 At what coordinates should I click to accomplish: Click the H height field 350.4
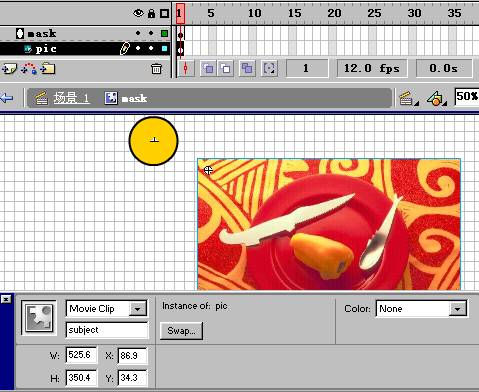click(82, 378)
